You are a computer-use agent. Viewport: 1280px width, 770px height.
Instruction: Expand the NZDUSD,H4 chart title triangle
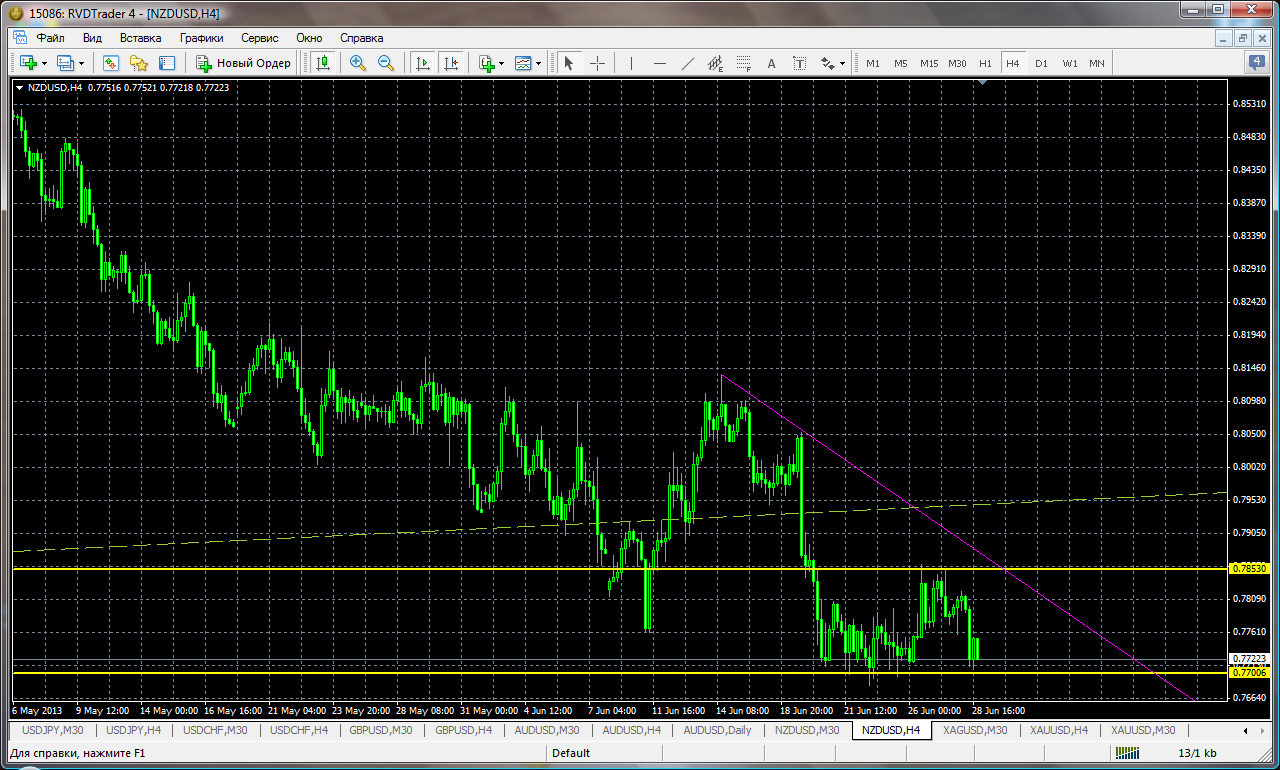click(19, 88)
